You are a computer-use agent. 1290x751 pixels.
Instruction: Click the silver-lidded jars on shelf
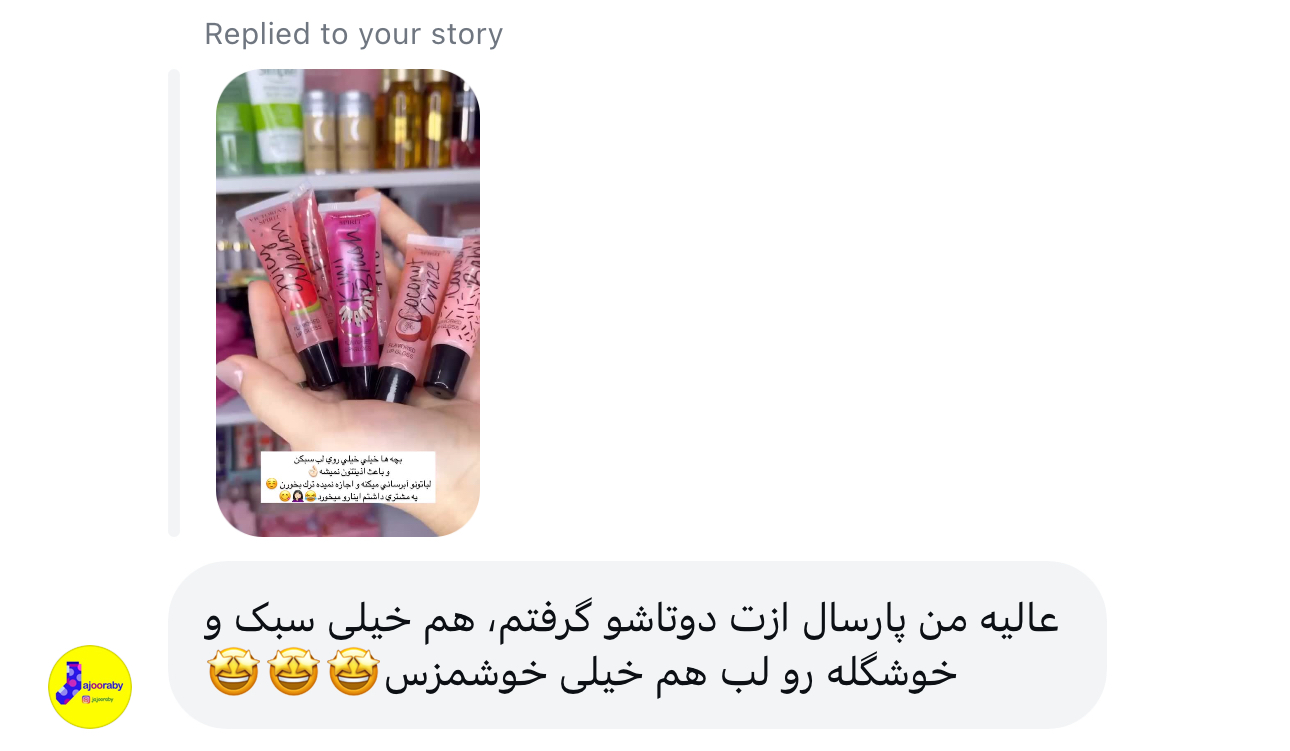point(337,130)
